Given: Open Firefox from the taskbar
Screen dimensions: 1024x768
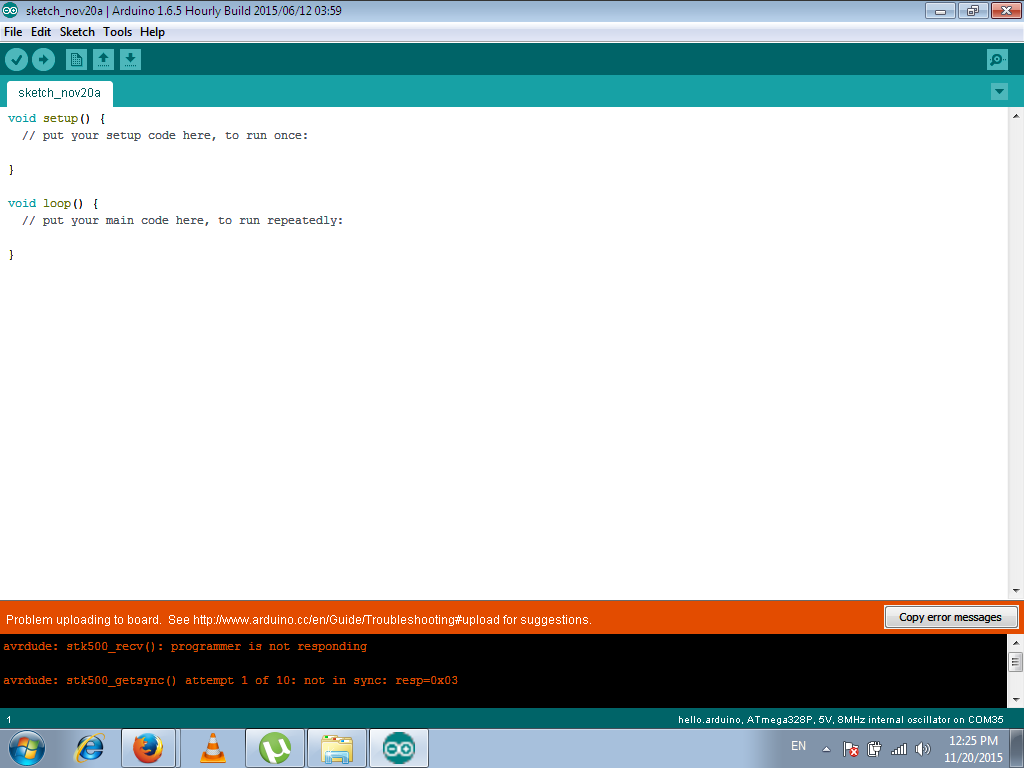Looking at the screenshot, I should click(x=148, y=748).
